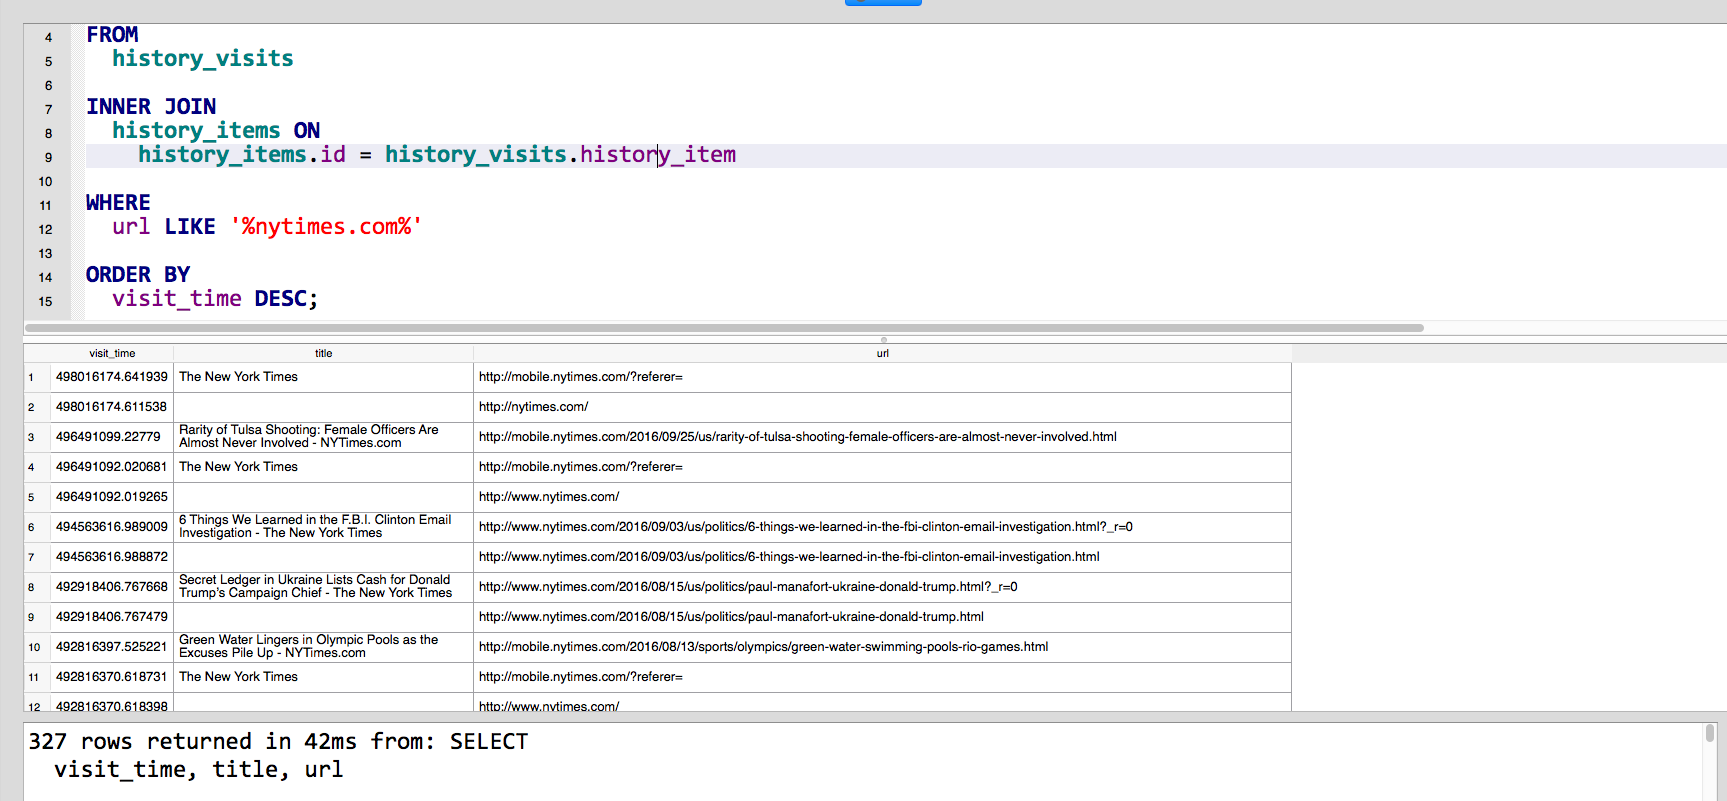The width and height of the screenshot is (1727, 801).
Task: Click the title column header
Action: click(x=323, y=353)
